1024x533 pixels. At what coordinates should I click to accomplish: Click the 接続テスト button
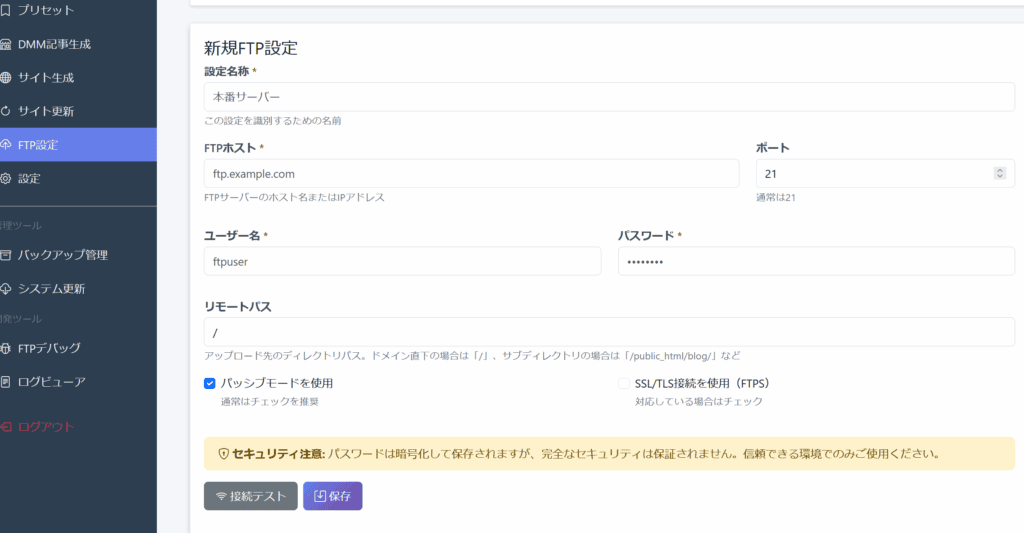[x=251, y=496]
